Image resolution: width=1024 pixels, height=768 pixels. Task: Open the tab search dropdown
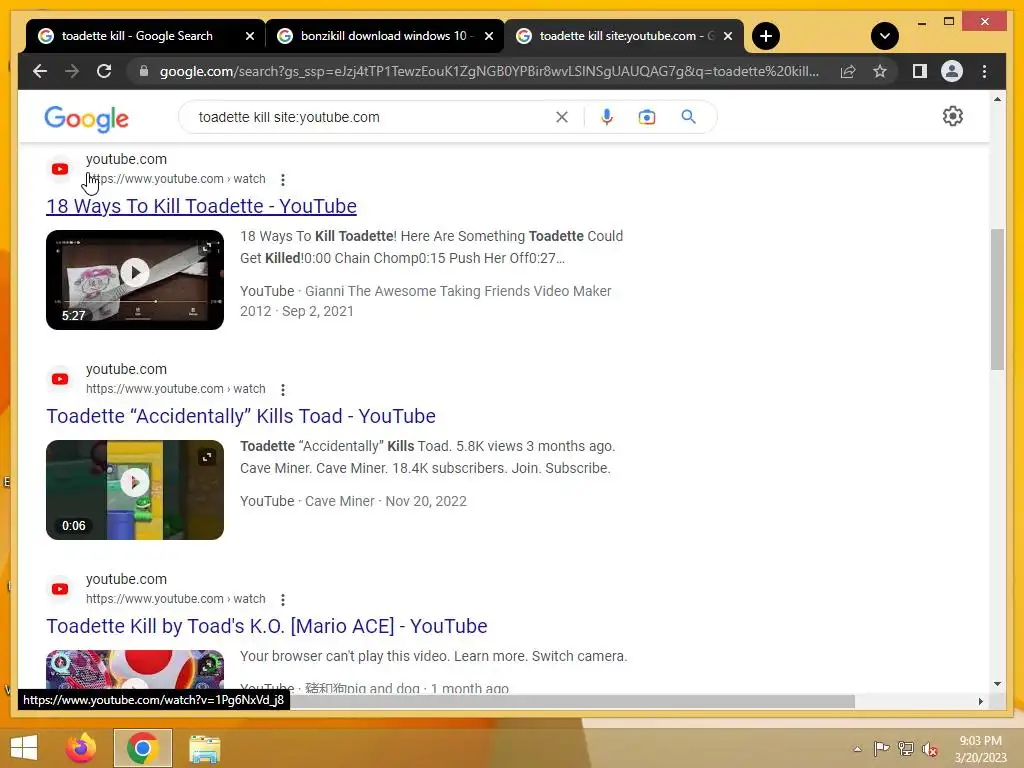click(x=884, y=36)
